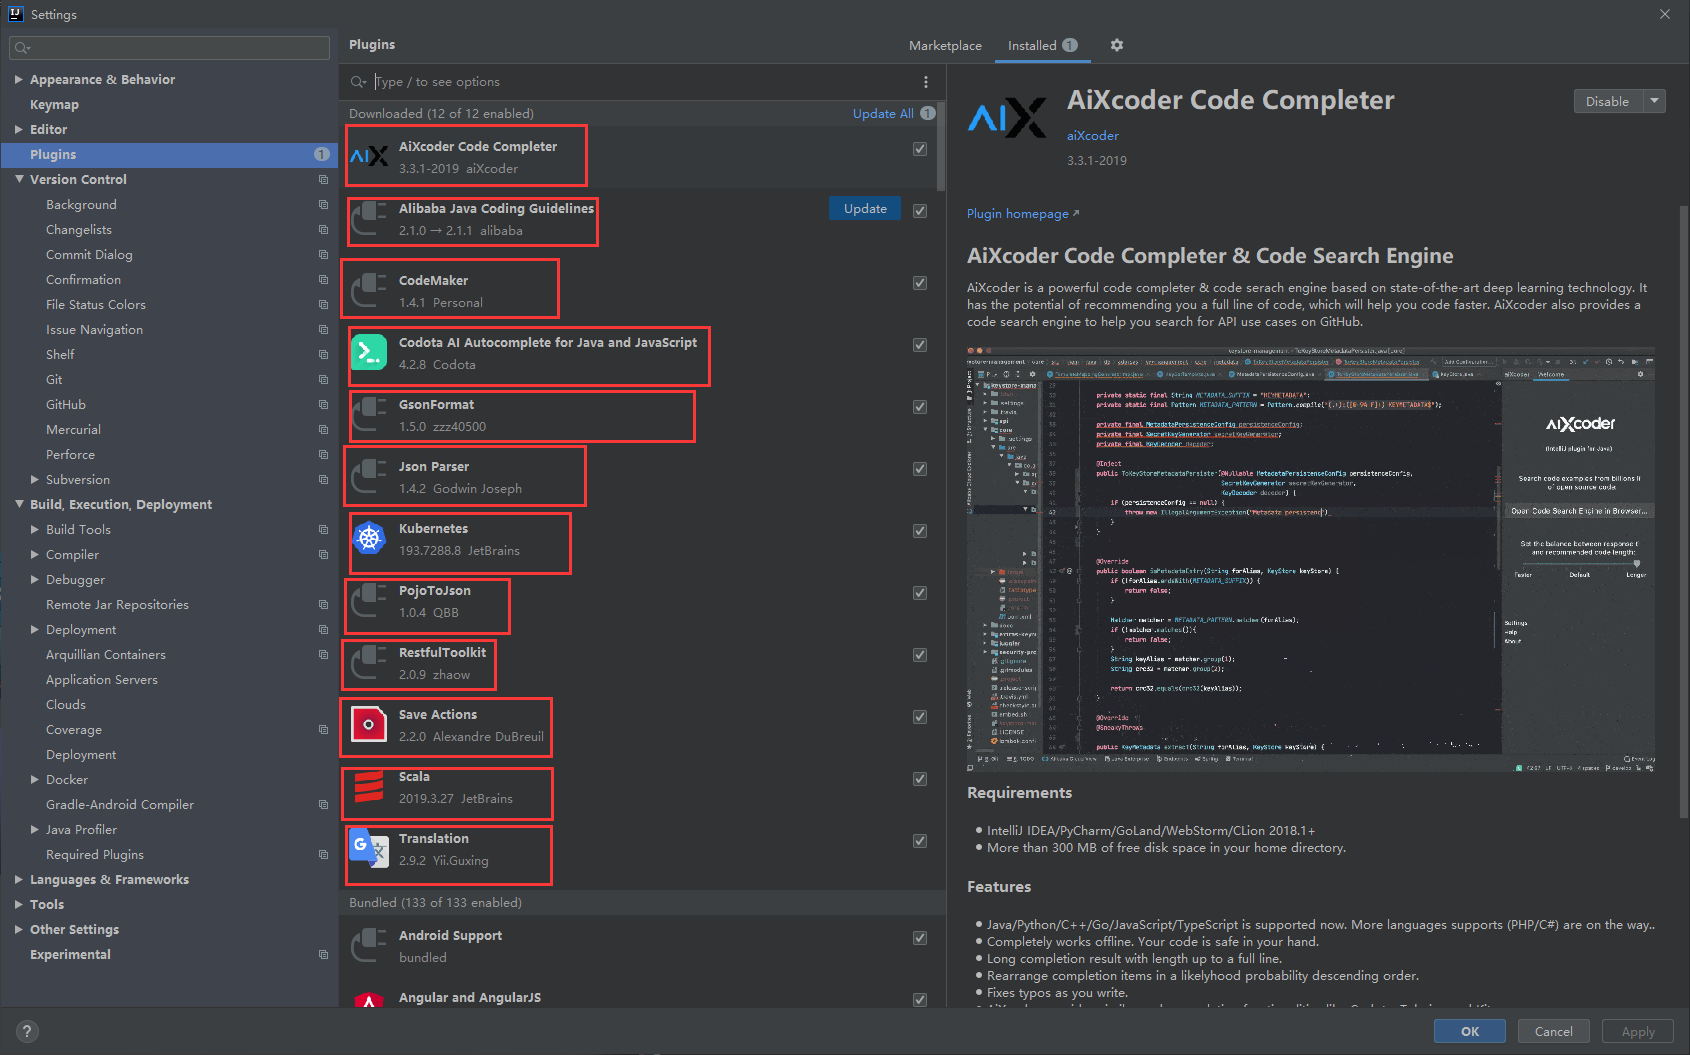Expand the Docker node
1690x1055 pixels.
(x=35, y=779)
